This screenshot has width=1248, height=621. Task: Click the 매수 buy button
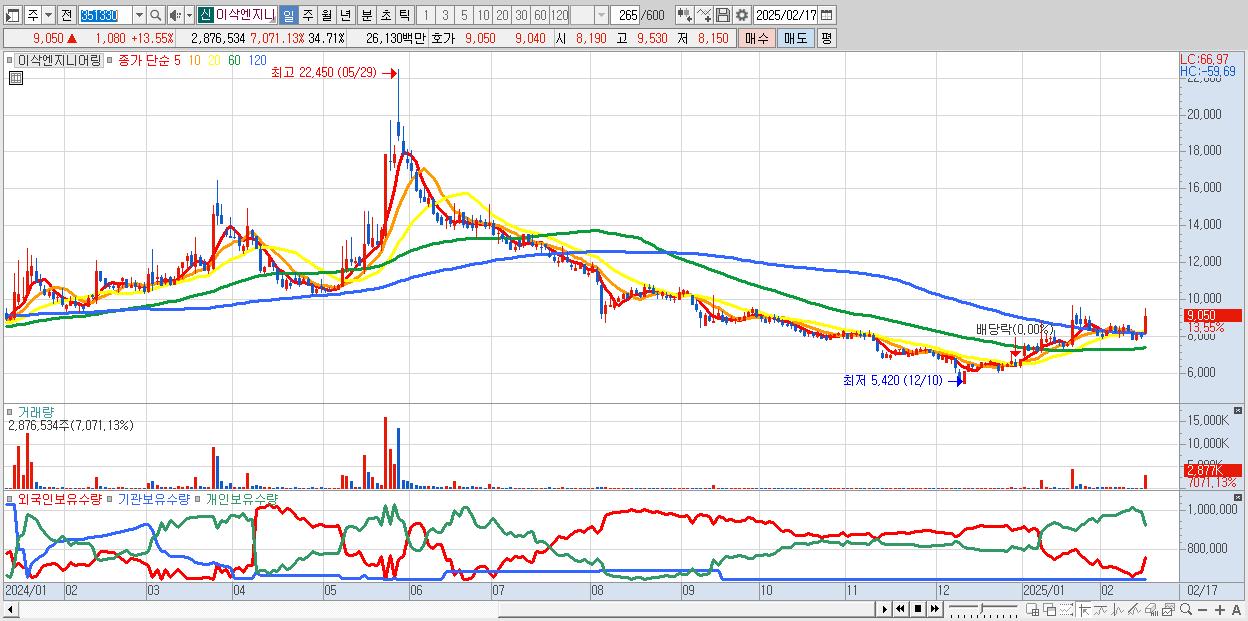click(757, 38)
